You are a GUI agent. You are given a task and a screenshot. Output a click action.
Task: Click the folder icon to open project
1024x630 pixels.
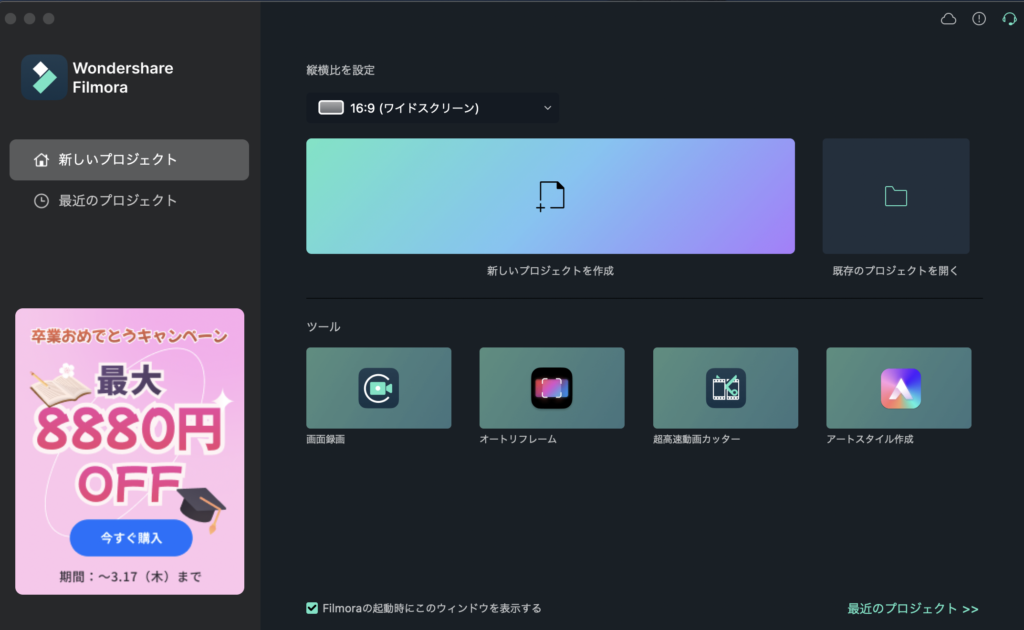click(895, 196)
